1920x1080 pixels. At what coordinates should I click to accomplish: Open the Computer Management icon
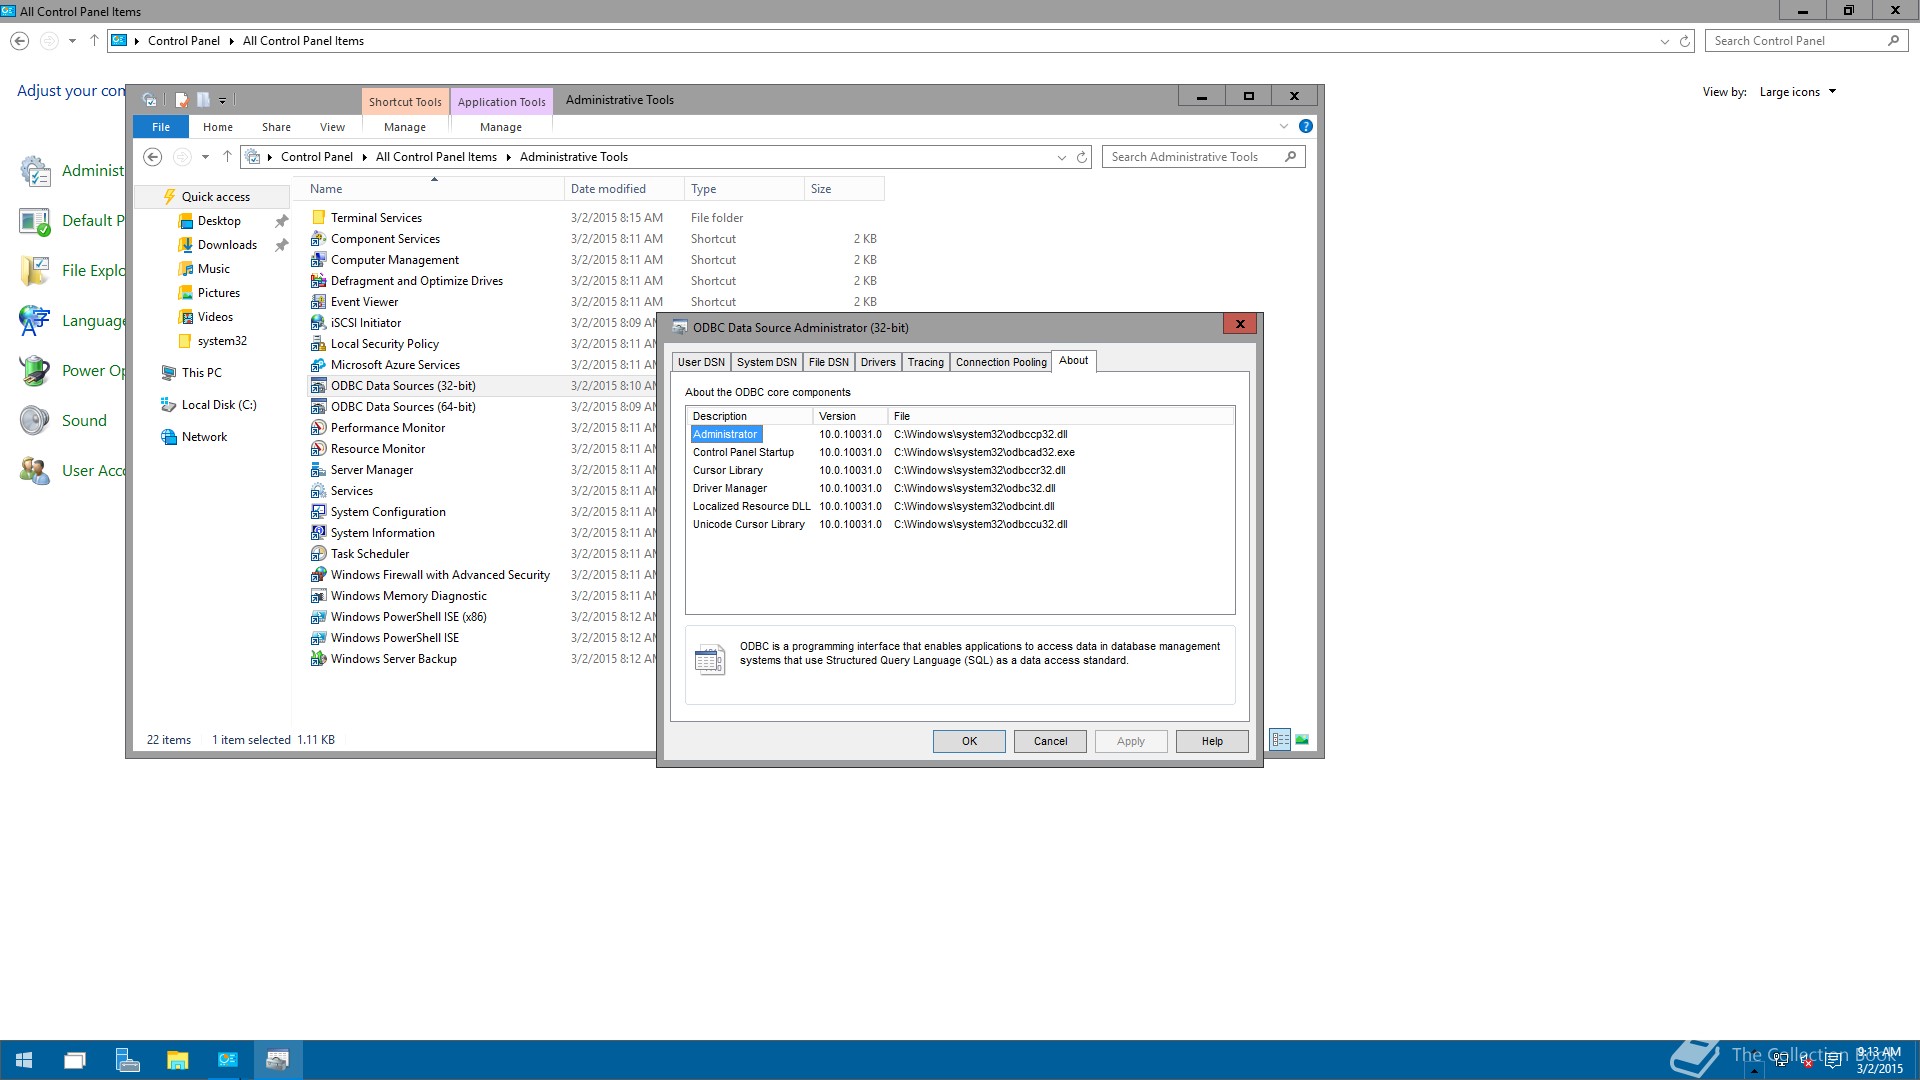(x=318, y=260)
